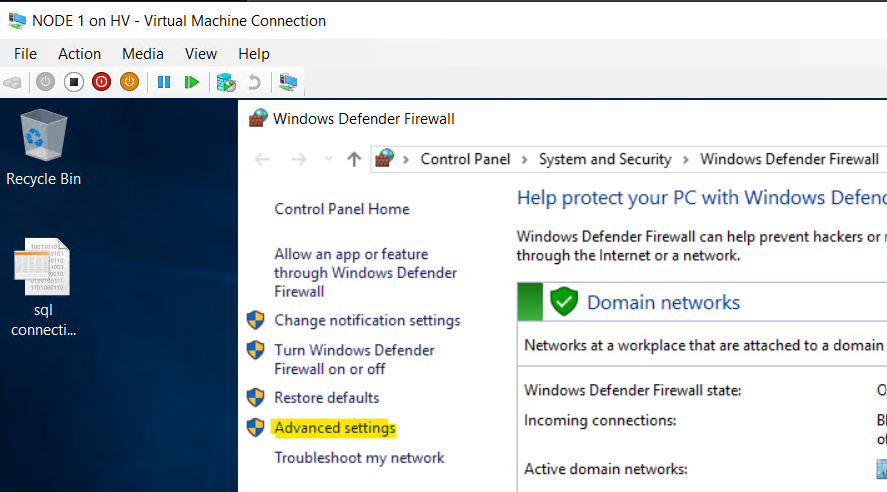Viewport: 887px width, 492px height.
Task: Click shield icon beside Turn Windows Defender Firewall
Action: 256,350
